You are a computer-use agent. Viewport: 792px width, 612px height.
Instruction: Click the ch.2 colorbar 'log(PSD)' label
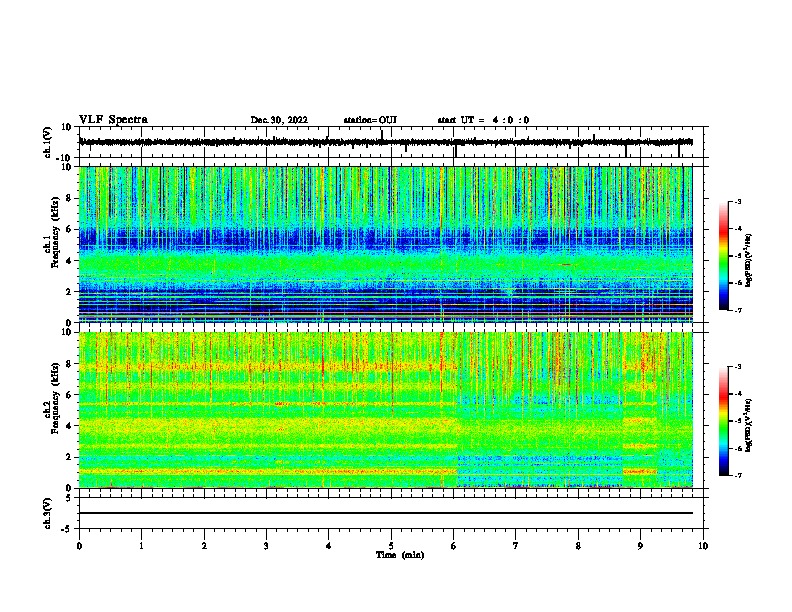[749, 425]
